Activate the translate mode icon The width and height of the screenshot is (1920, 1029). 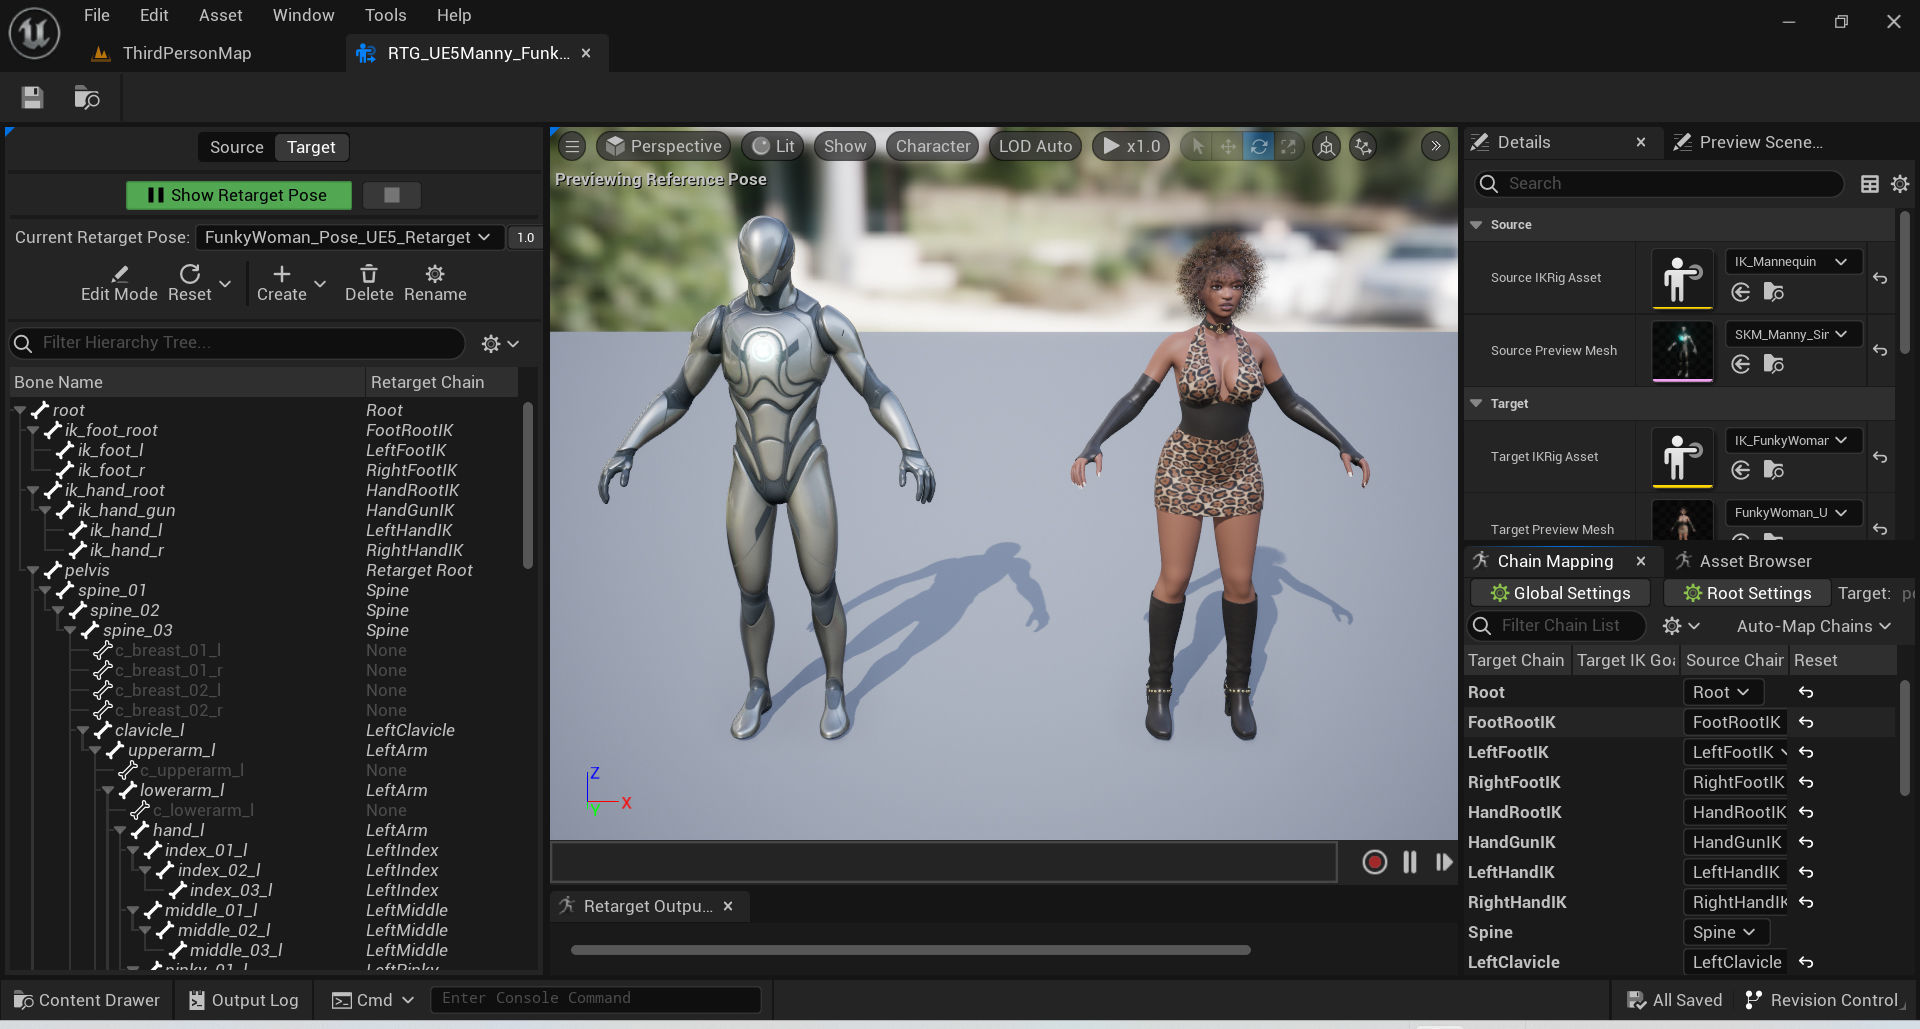pos(1228,146)
